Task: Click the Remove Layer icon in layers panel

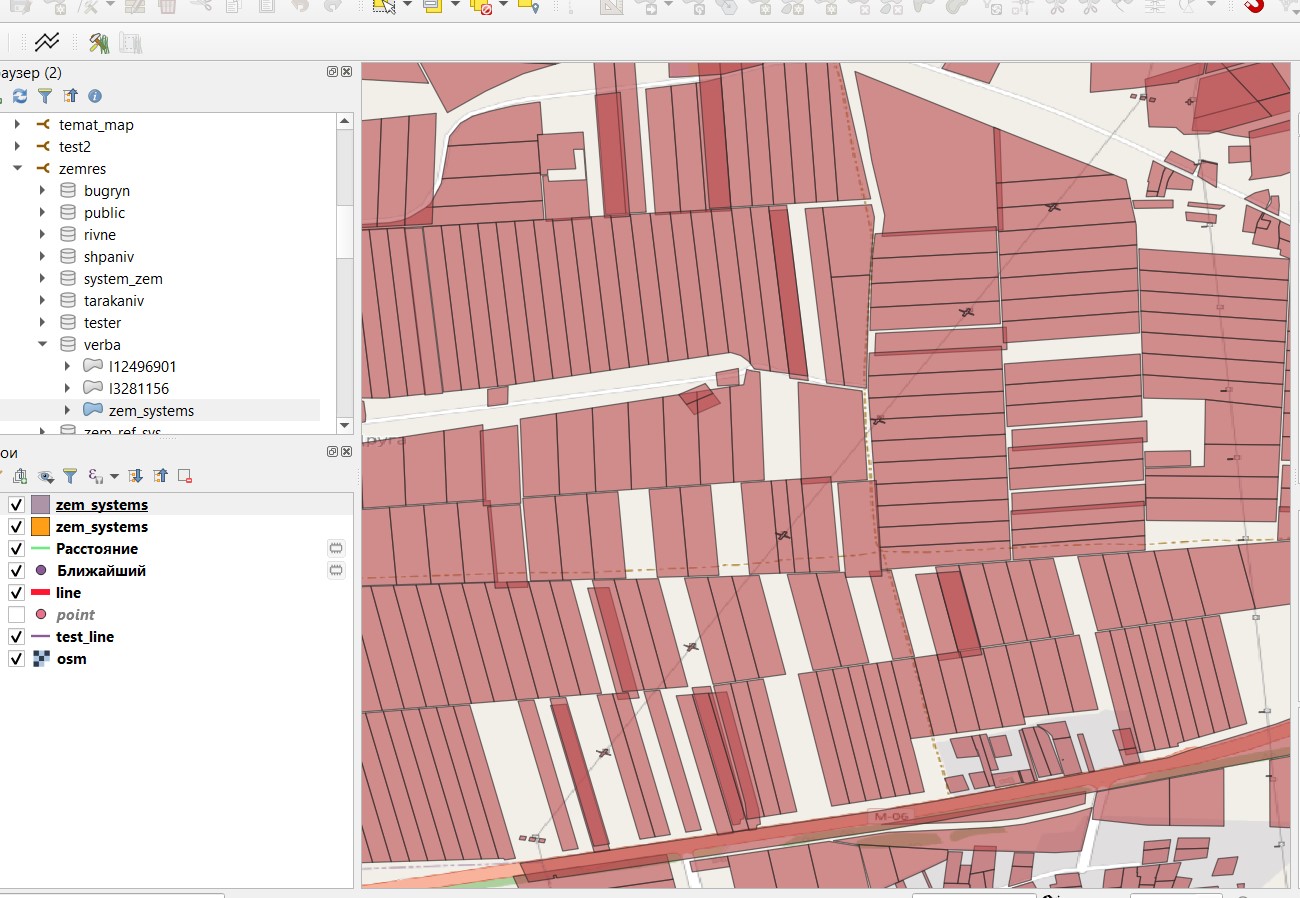Action: tap(185, 476)
